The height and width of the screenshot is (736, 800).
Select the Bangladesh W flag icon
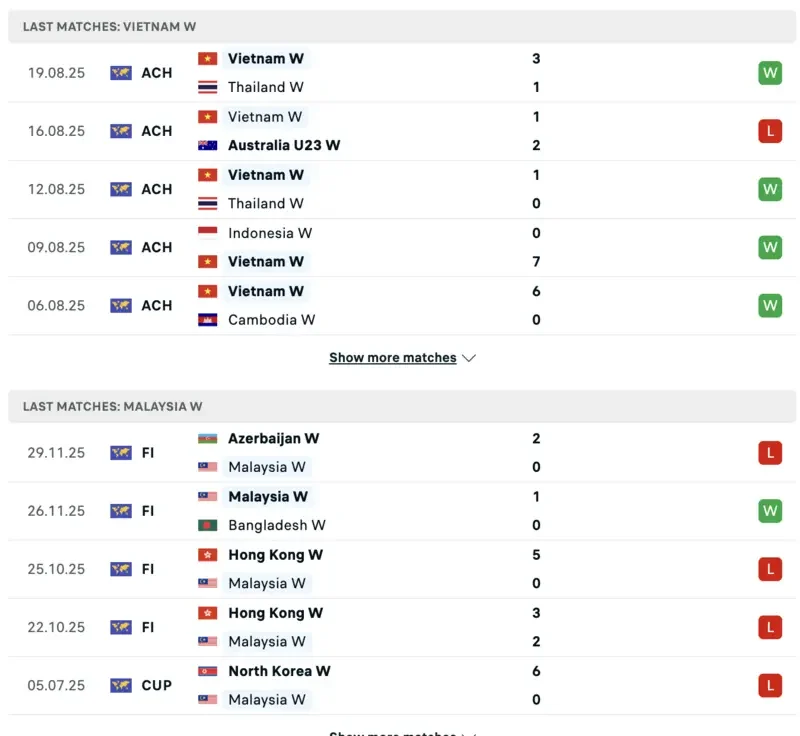click(x=207, y=525)
